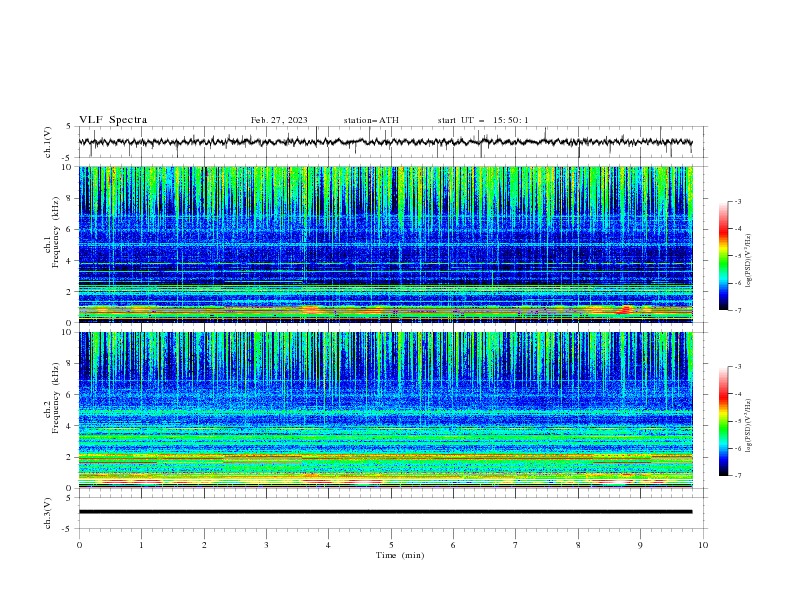Click the ch.1 color scale bar
Viewport: 792px width, 612px height.
[x=723, y=256]
